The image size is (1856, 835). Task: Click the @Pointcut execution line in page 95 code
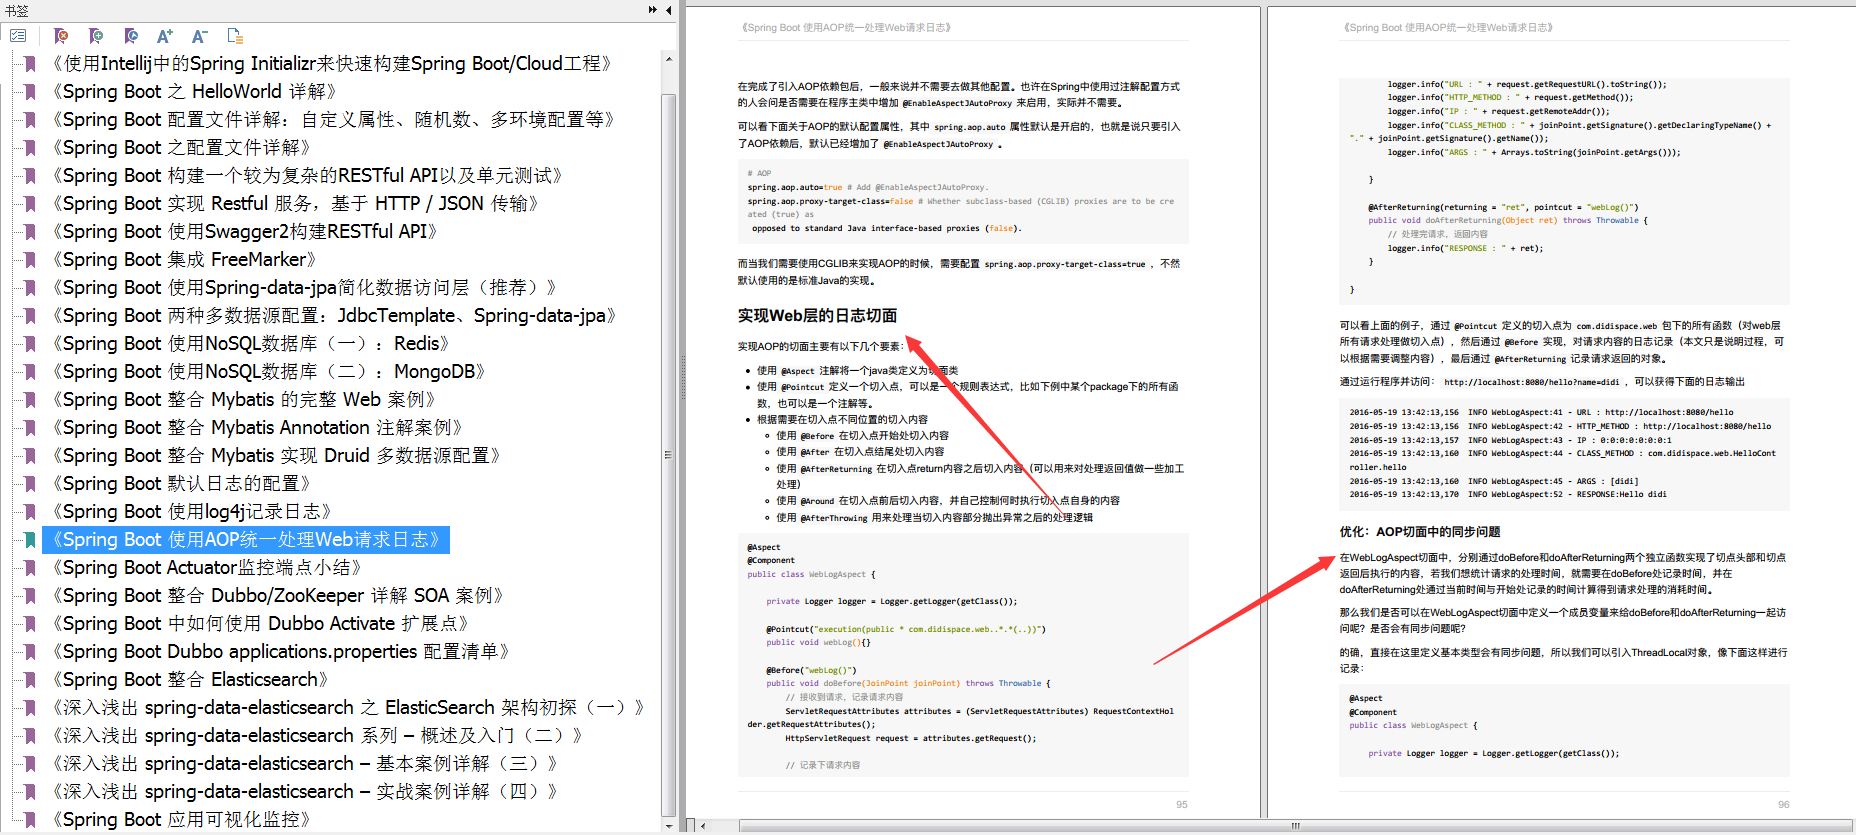(905, 629)
